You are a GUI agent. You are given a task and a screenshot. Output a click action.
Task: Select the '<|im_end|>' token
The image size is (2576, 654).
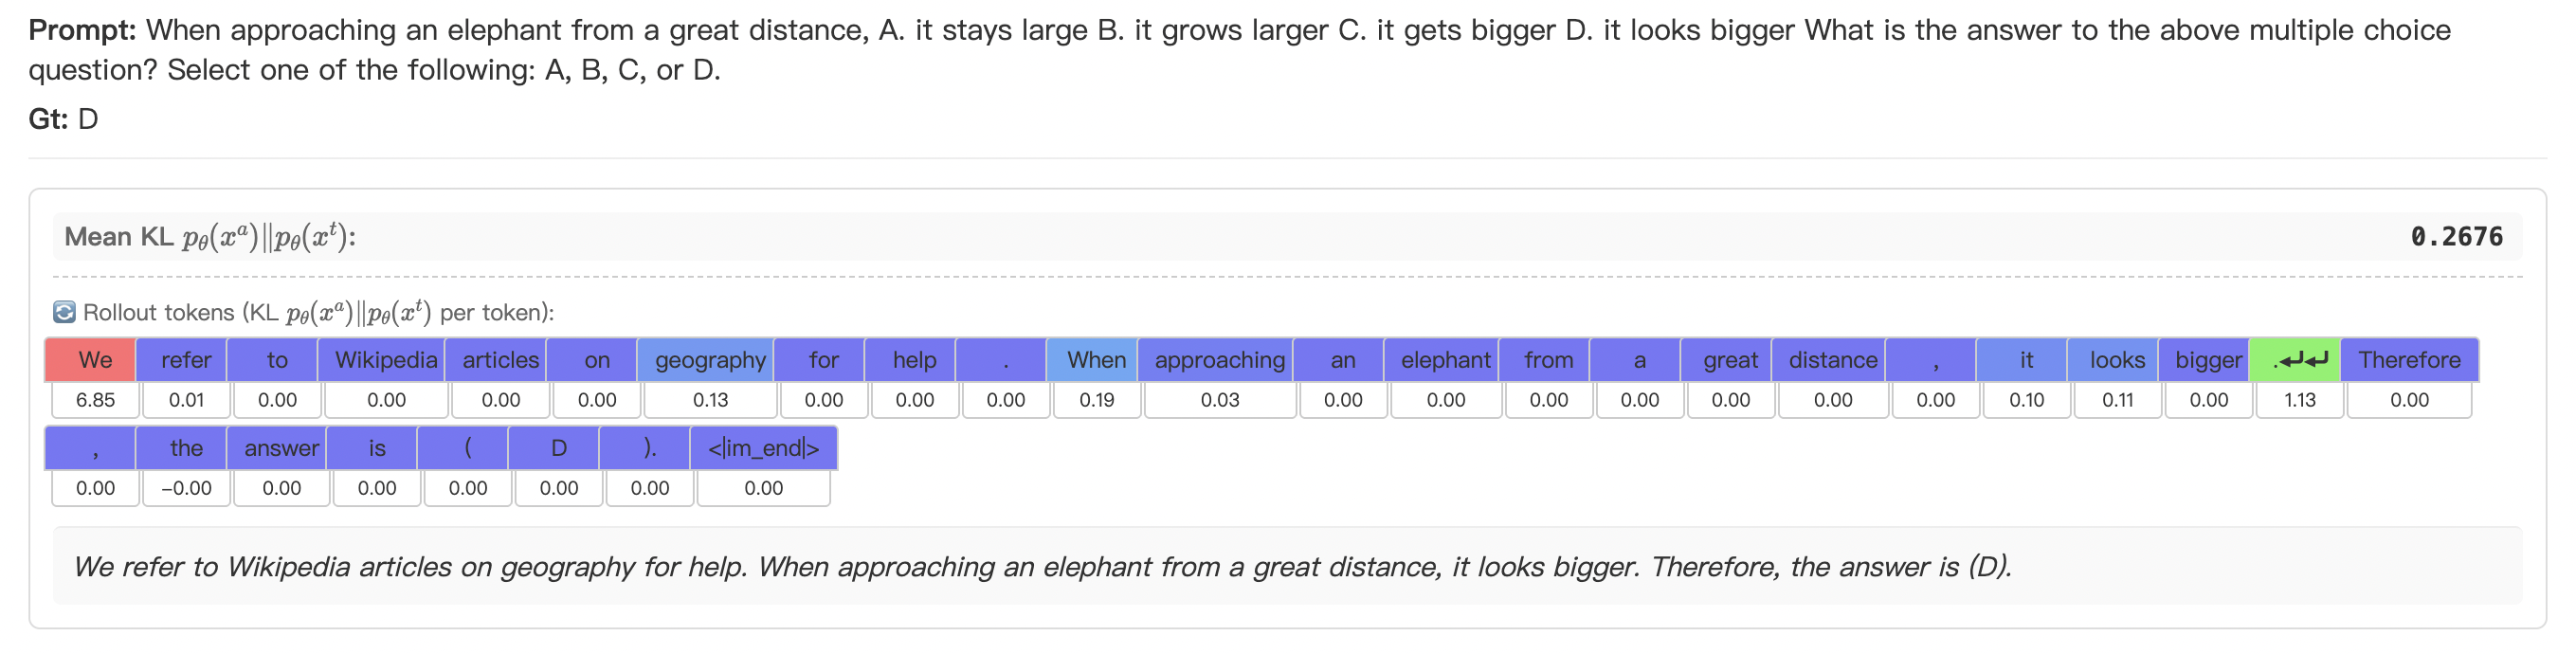[x=763, y=448]
